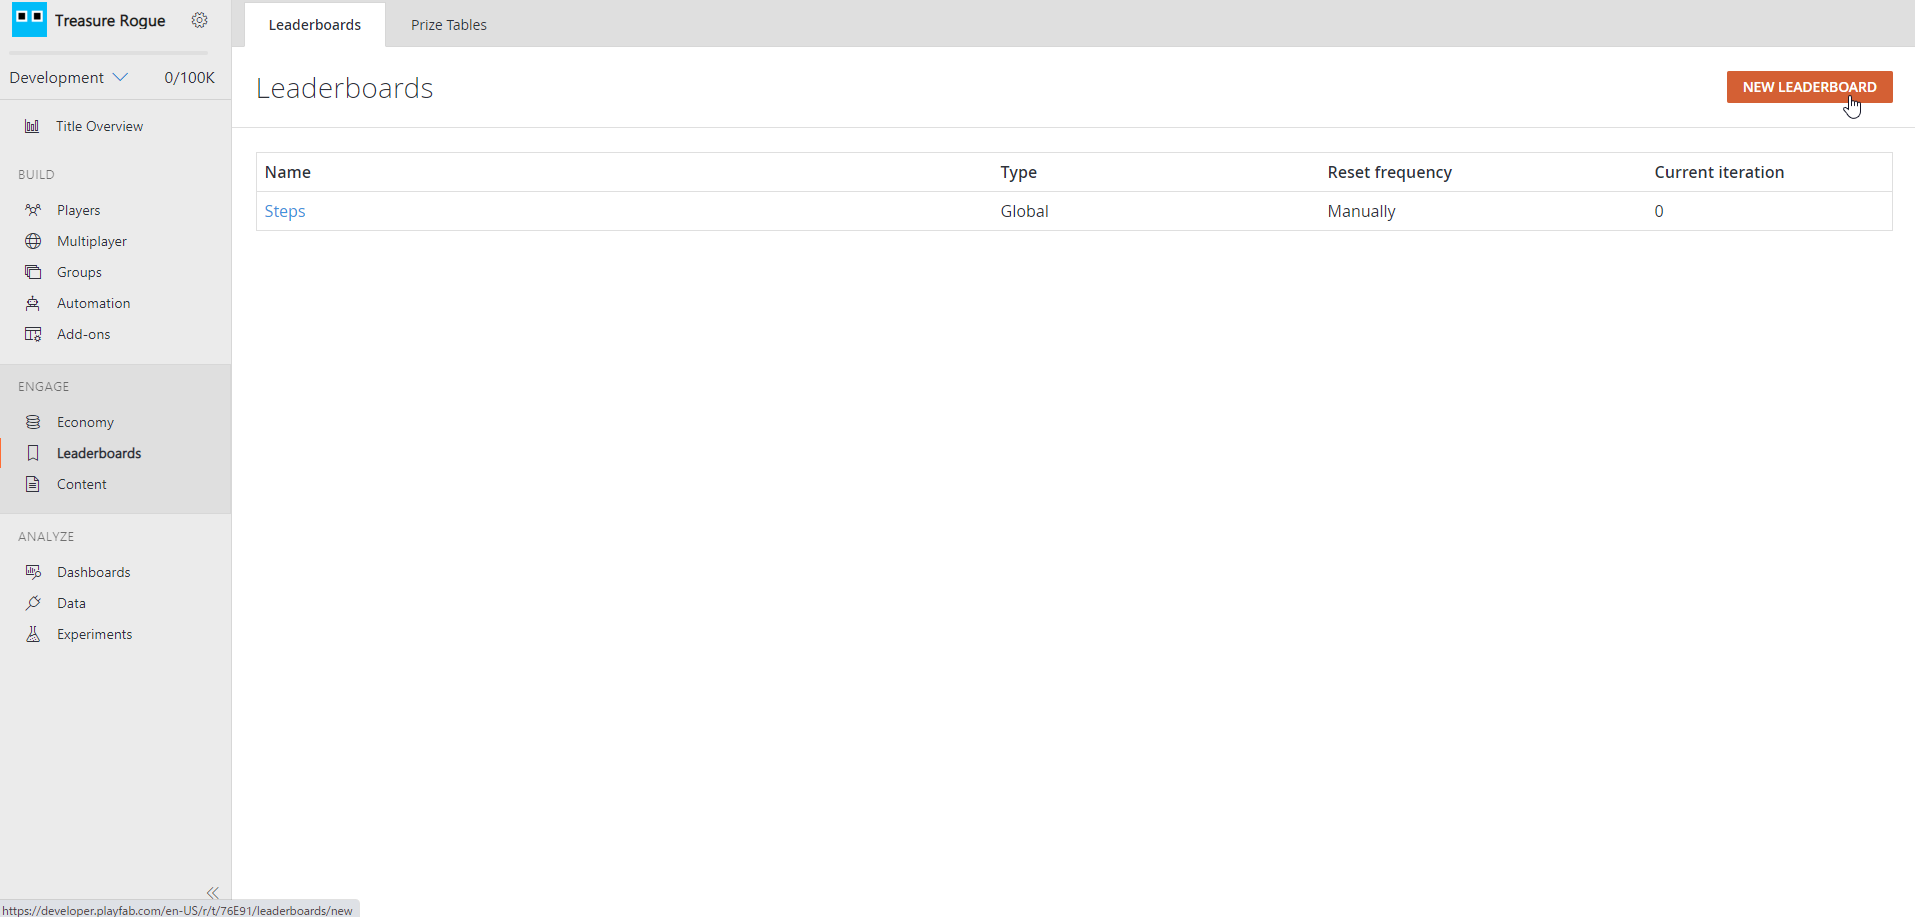Click the Players icon in sidebar
Screen dimensions: 1915x917
pos(33,210)
